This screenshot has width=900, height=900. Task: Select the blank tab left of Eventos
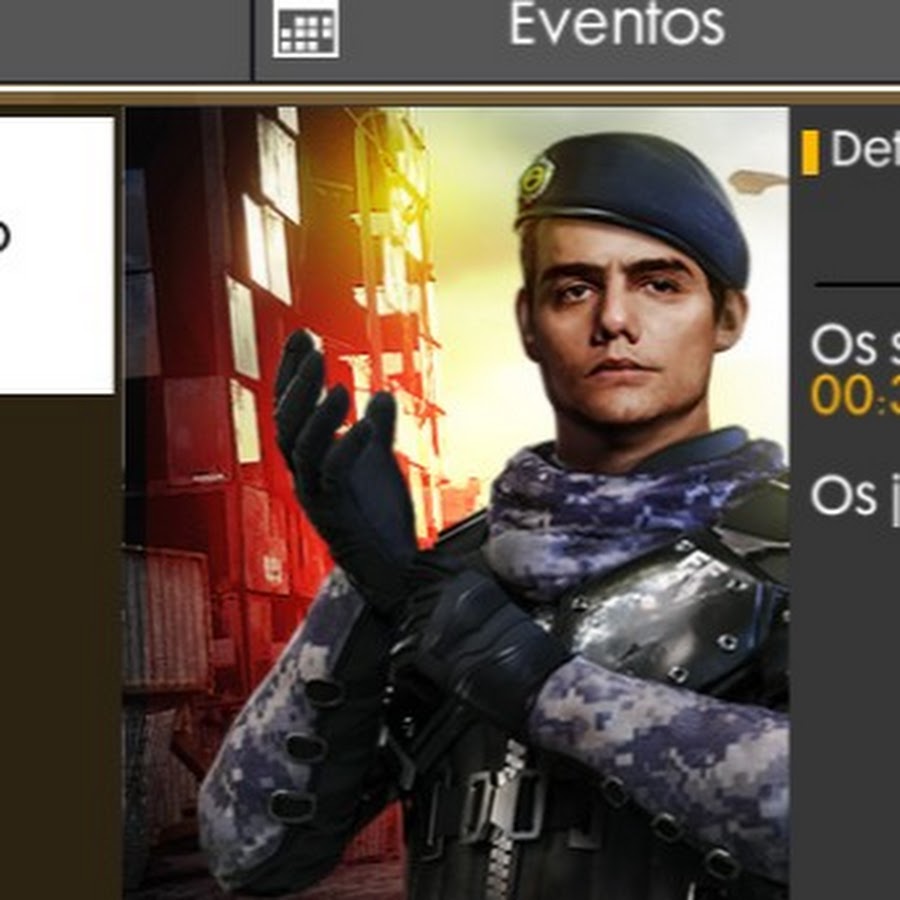pos(125,40)
